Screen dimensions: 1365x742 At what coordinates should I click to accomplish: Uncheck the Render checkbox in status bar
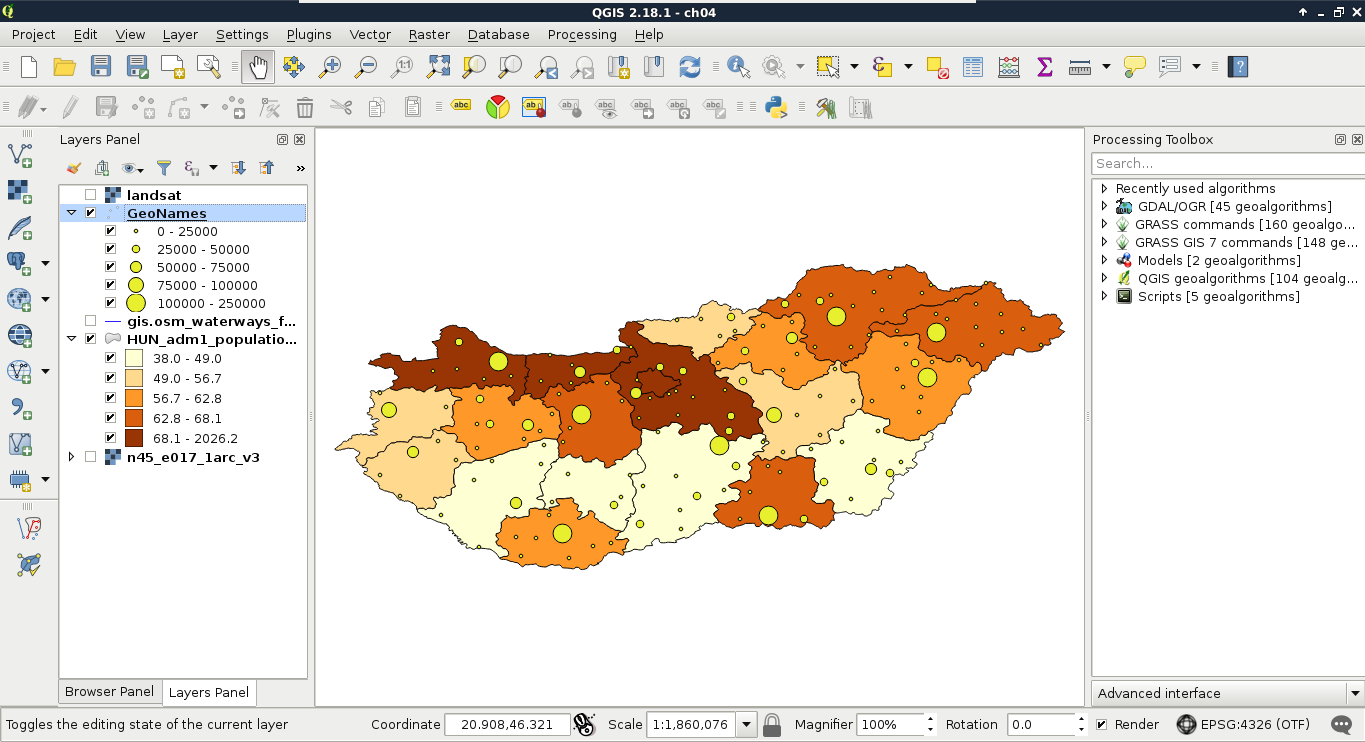coord(1102,724)
